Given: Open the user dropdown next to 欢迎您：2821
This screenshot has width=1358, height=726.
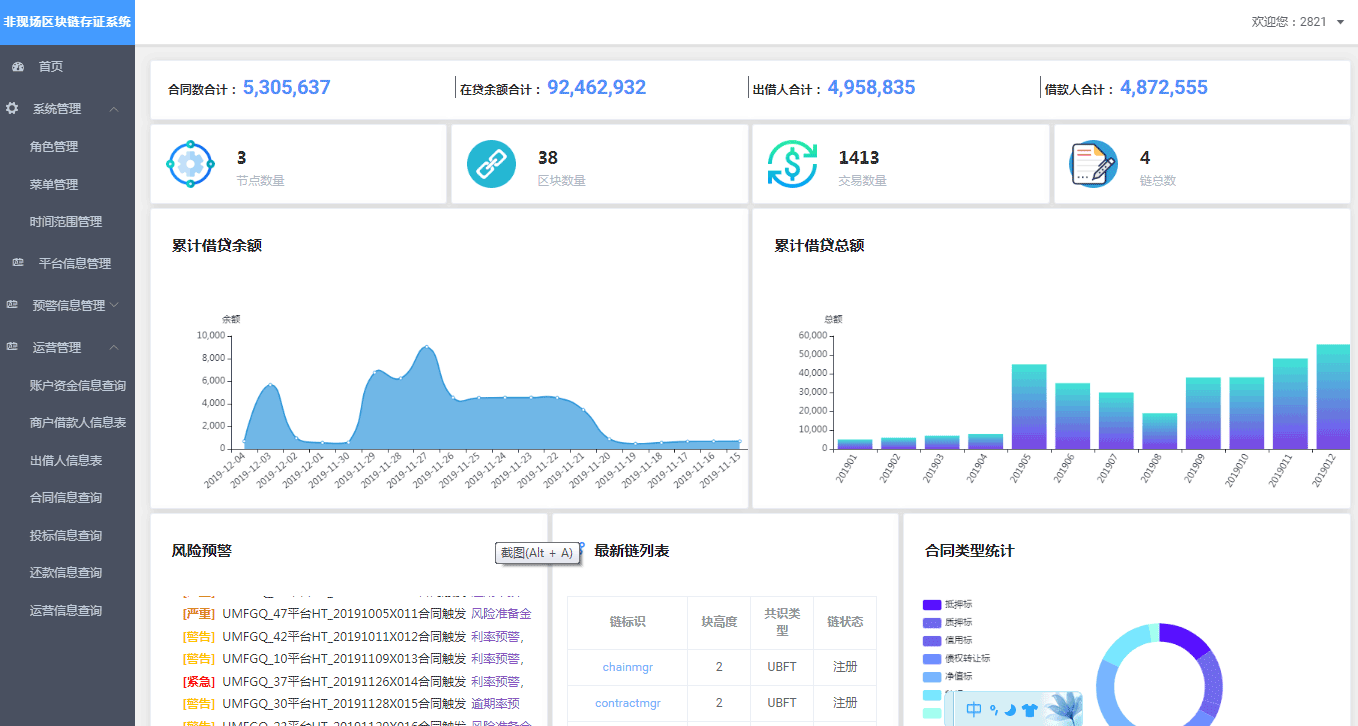Looking at the screenshot, I should click(1340, 22).
